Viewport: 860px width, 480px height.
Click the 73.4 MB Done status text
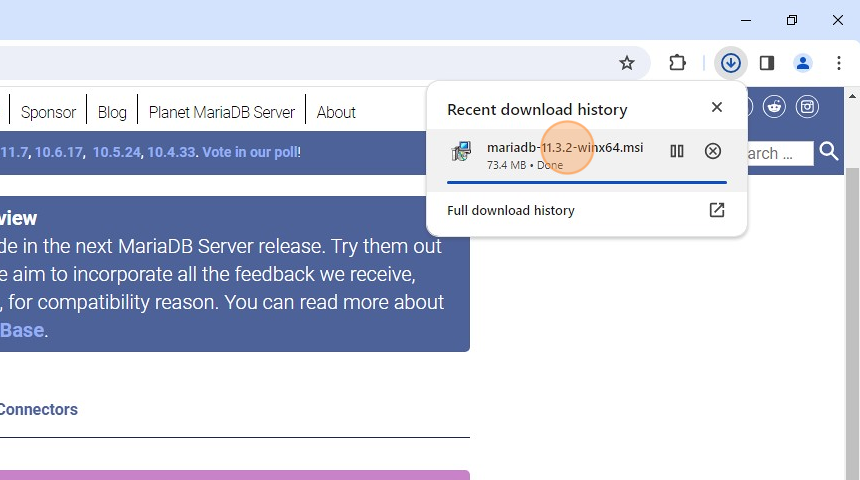click(x=525, y=165)
